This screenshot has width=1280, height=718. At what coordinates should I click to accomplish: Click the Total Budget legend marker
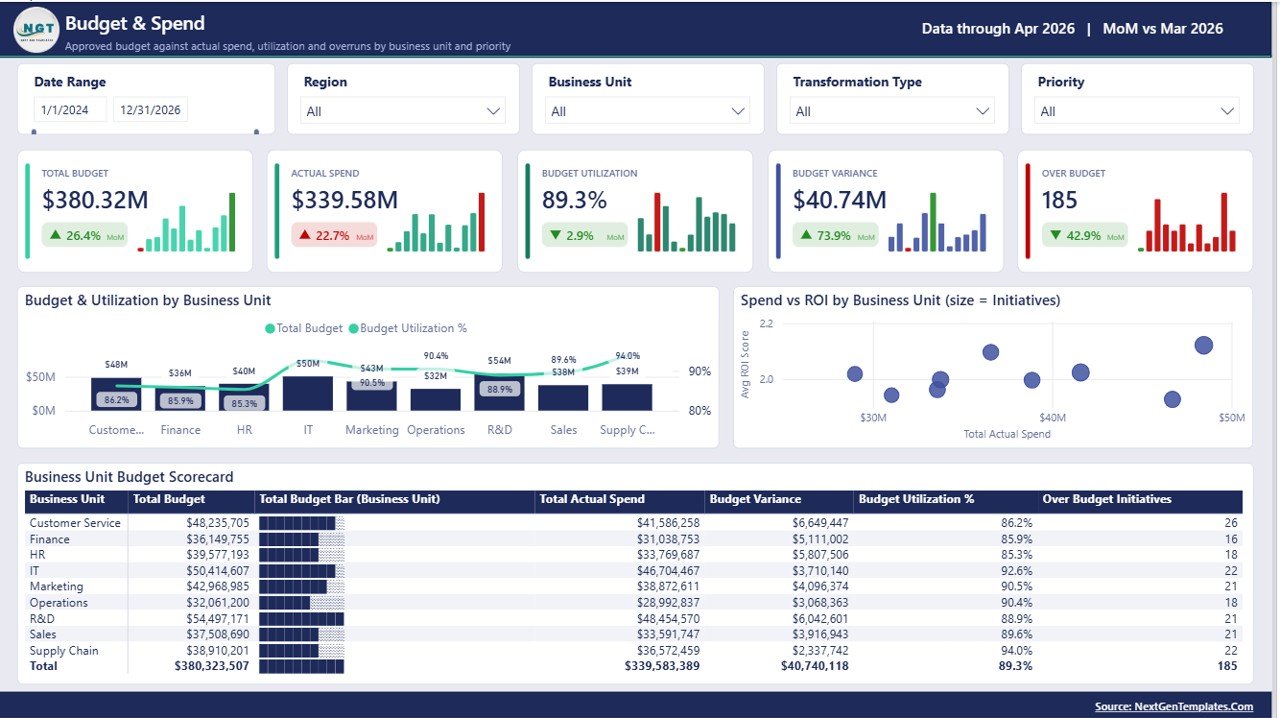pos(270,328)
